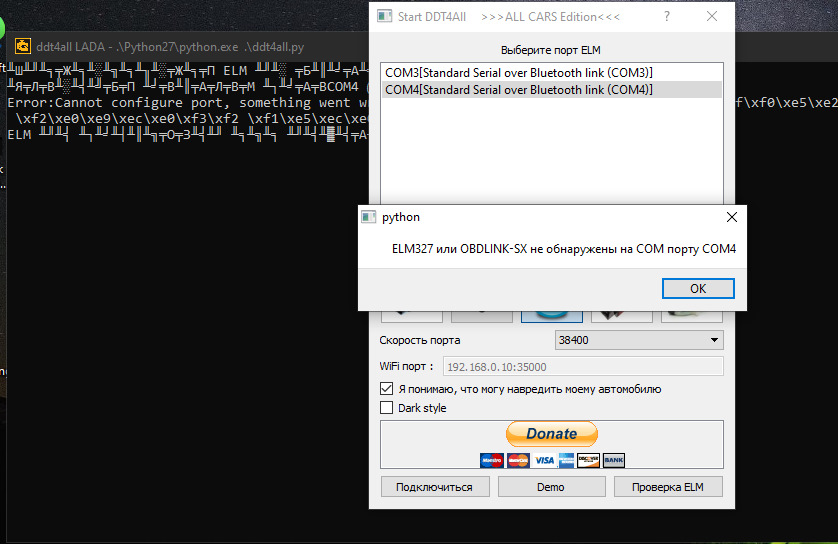Select the COM4 Bluetooth link port entry

click(x=518, y=90)
